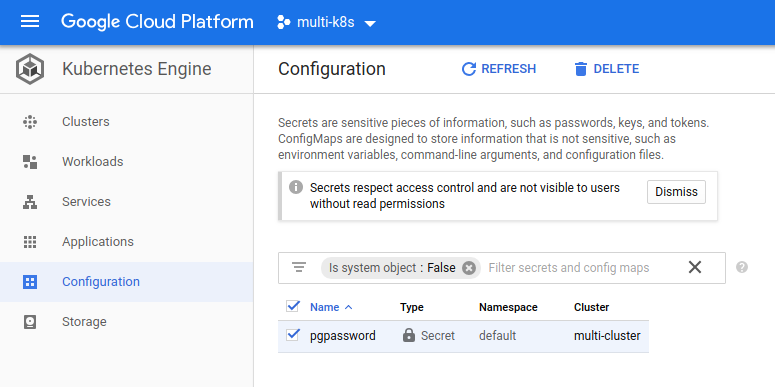The height and width of the screenshot is (387, 775).
Task: Click the Storage disk icon
Action: click(30, 322)
